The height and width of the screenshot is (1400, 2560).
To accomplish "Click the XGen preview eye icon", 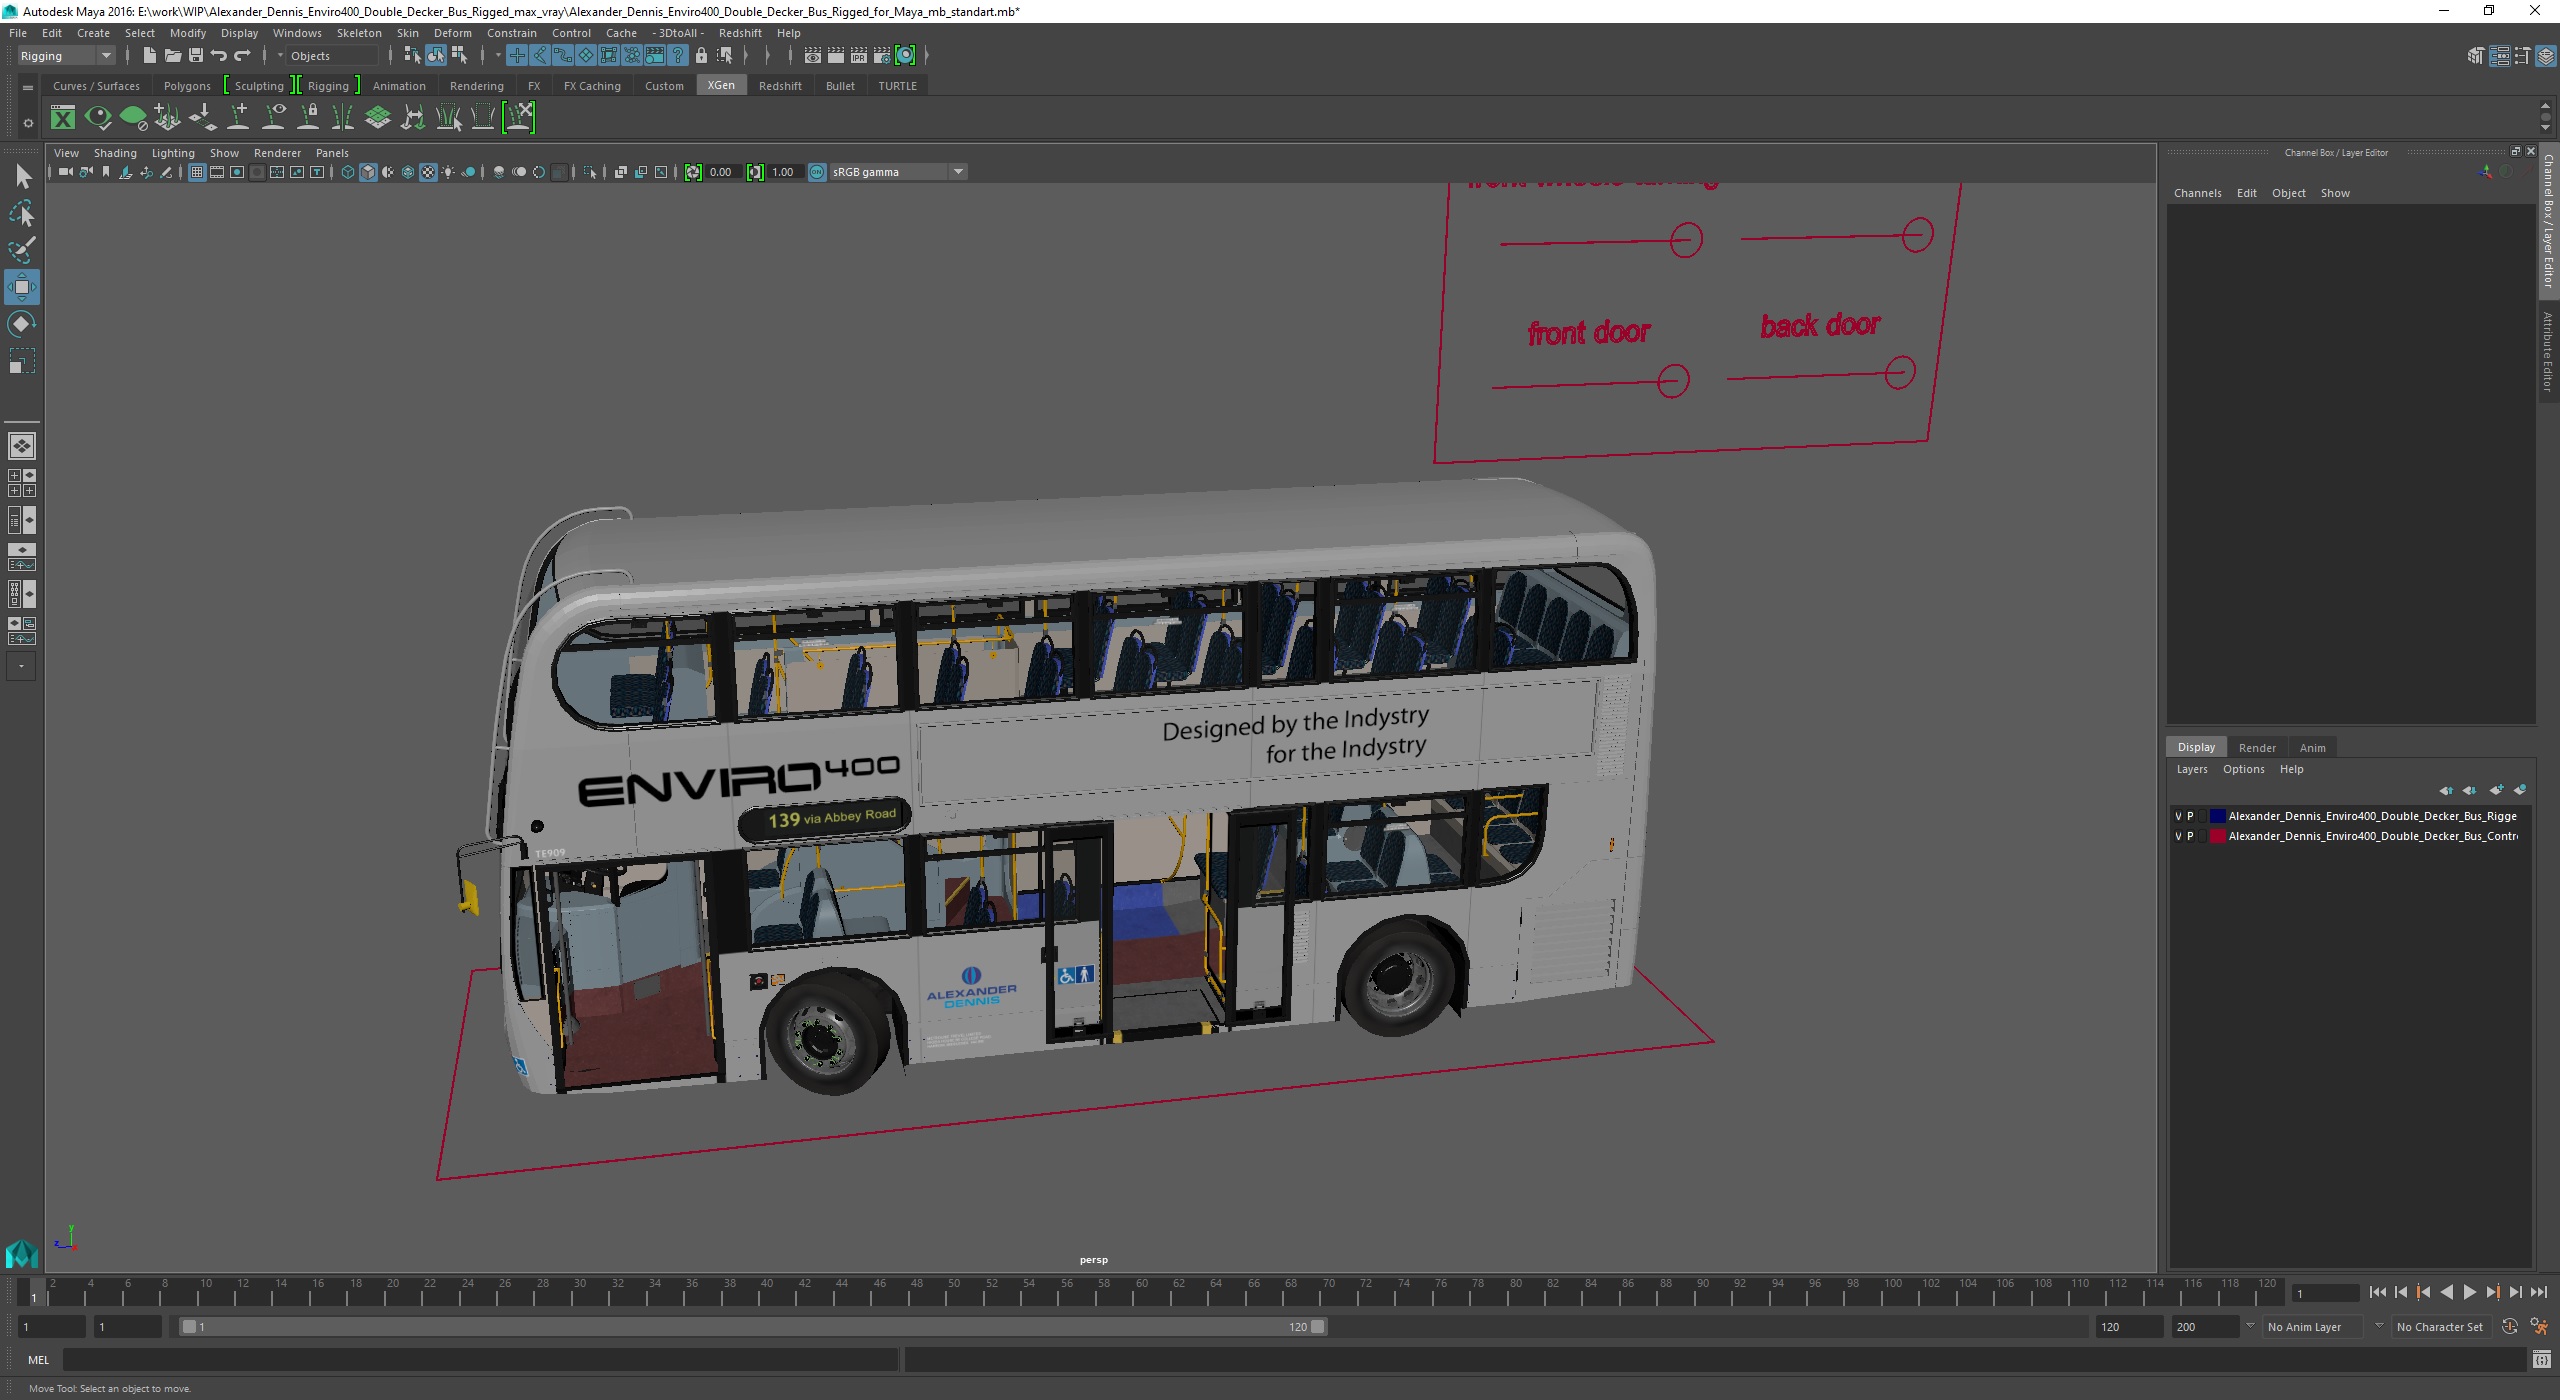I will pyautogui.click(x=98, y=118).
